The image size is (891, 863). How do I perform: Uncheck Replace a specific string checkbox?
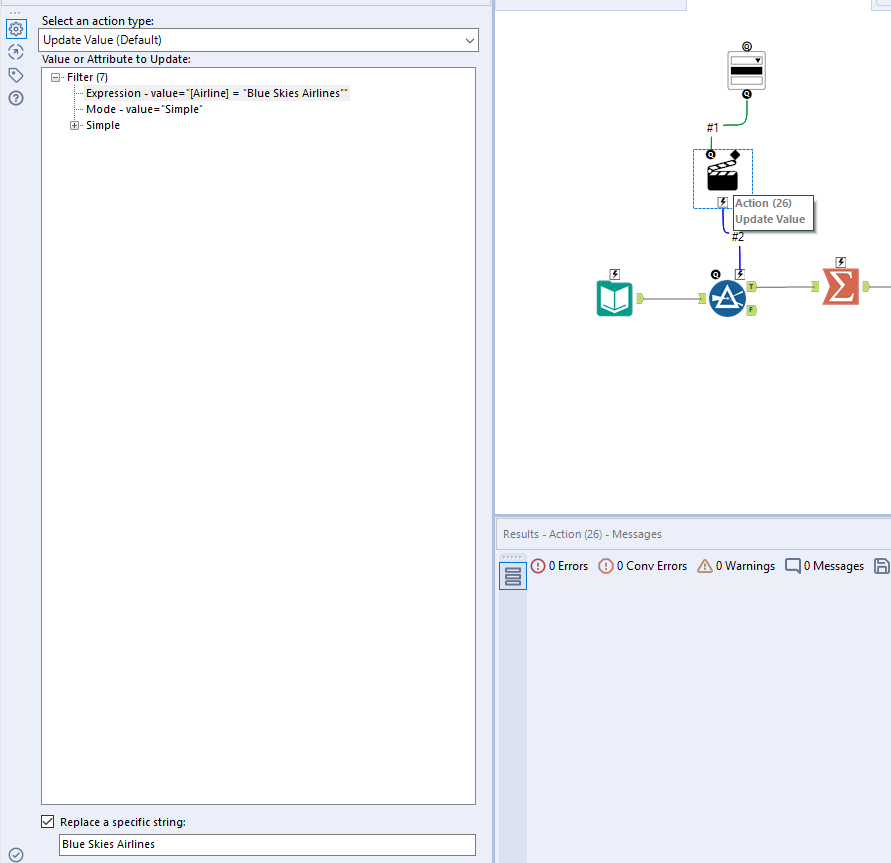click(48, 822)
